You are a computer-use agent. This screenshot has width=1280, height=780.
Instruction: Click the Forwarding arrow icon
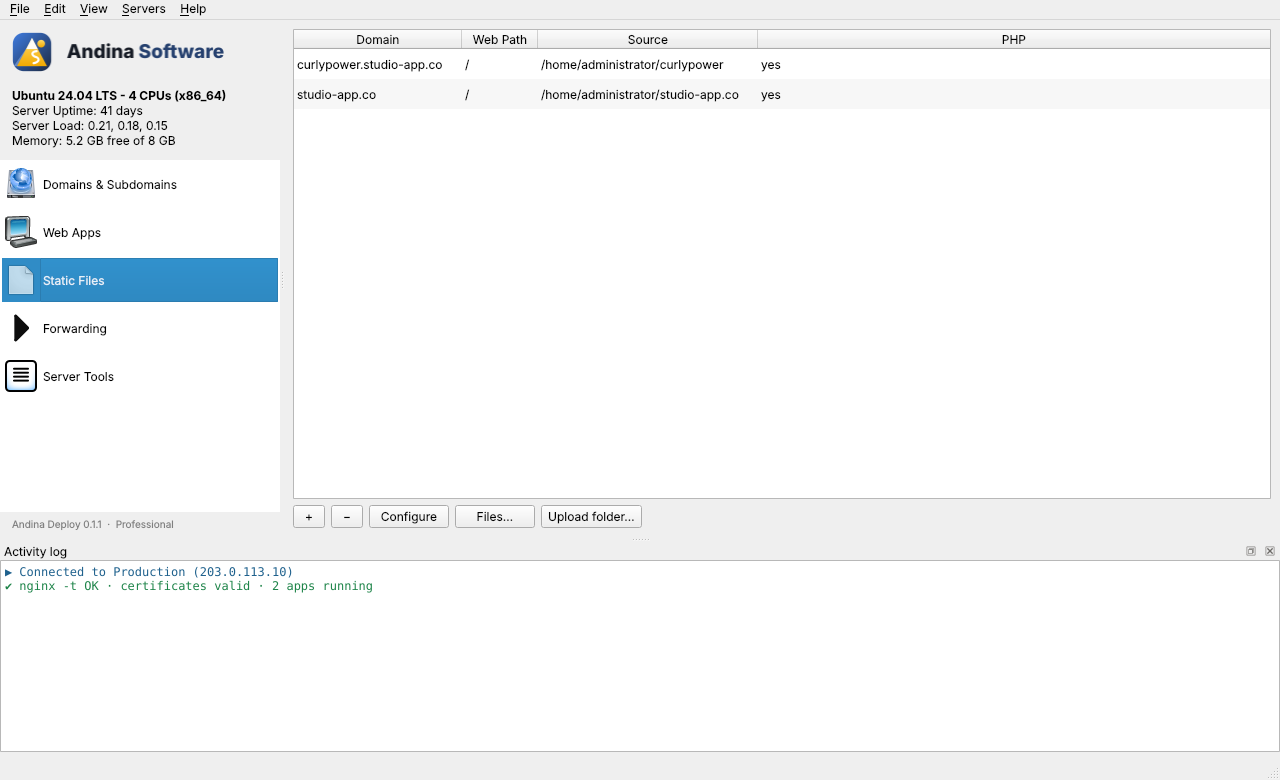[x=21, y=328]
